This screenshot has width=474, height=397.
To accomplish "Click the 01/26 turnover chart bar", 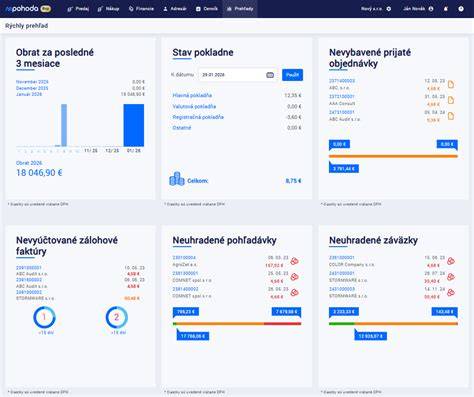I will click(x=134, y=125).
